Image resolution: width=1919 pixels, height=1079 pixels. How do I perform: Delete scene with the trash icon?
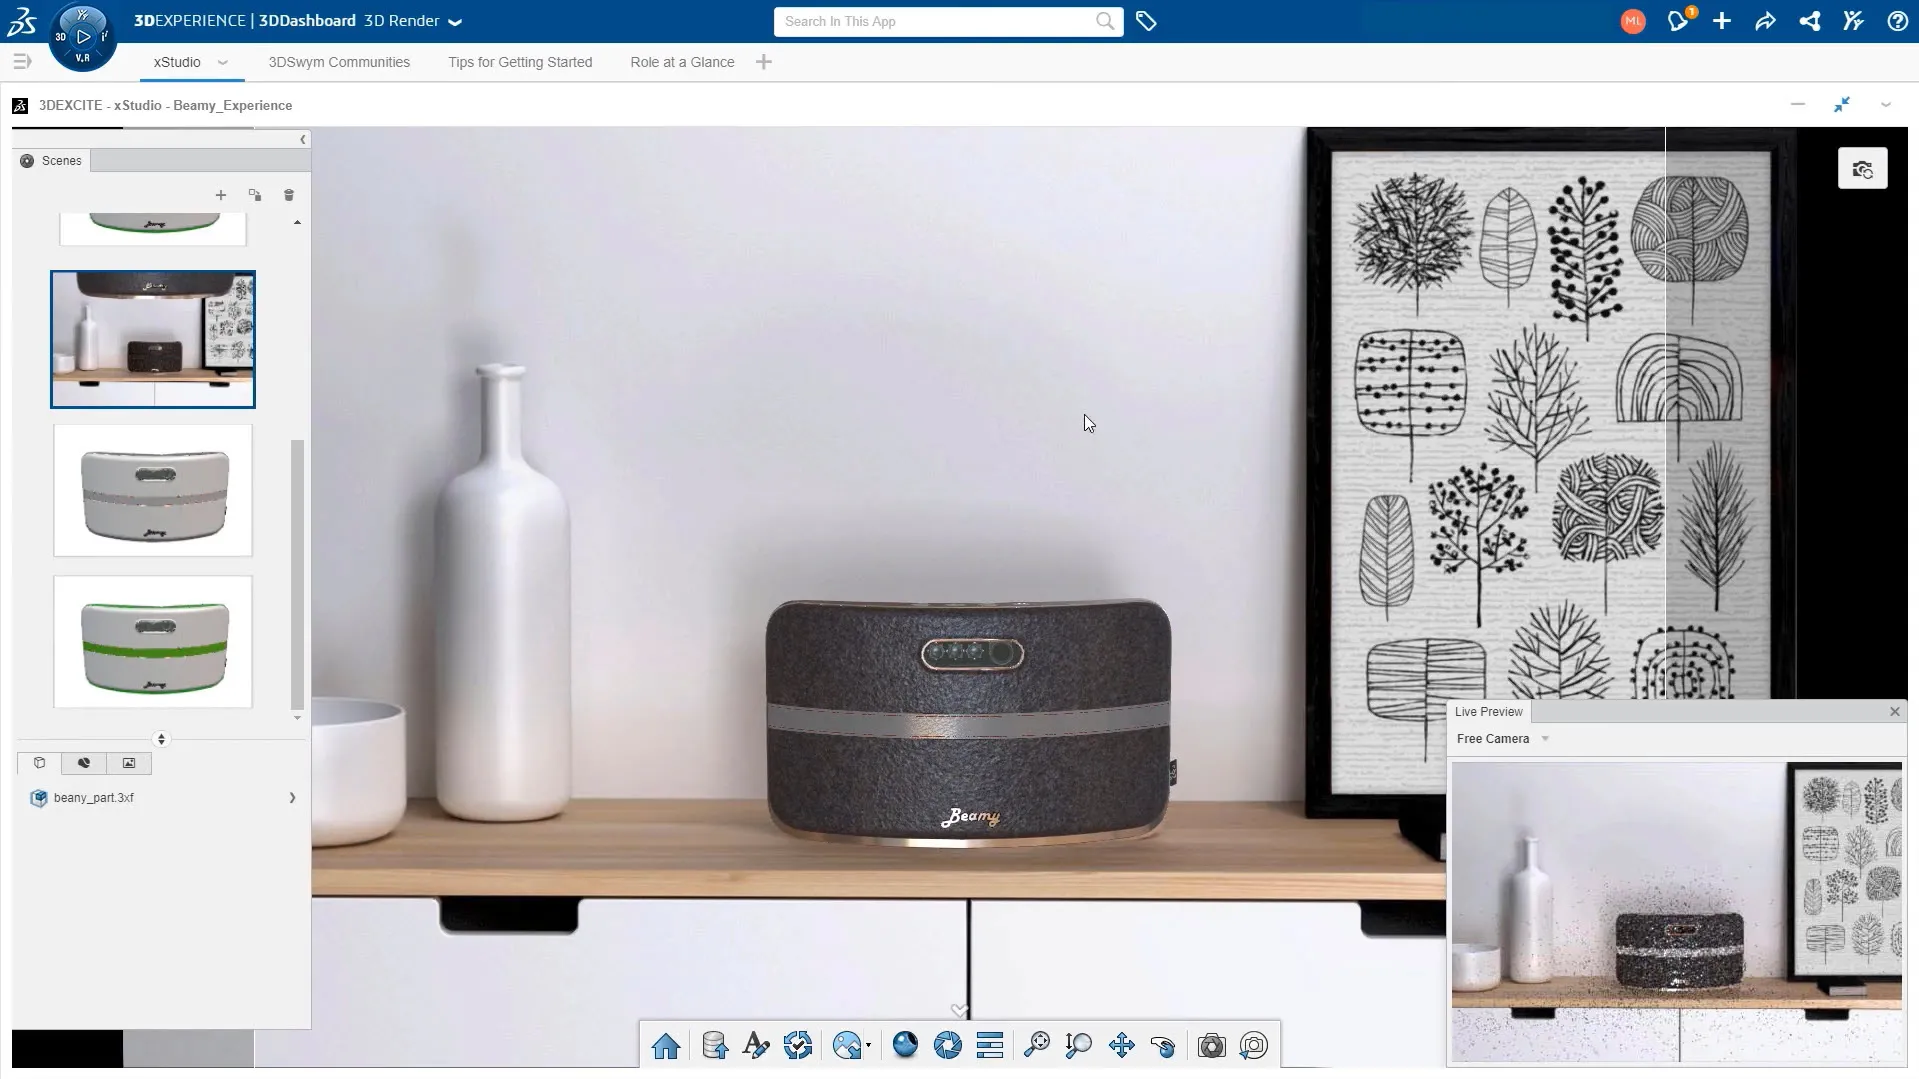pyautogui.click(x=289, y=195)
